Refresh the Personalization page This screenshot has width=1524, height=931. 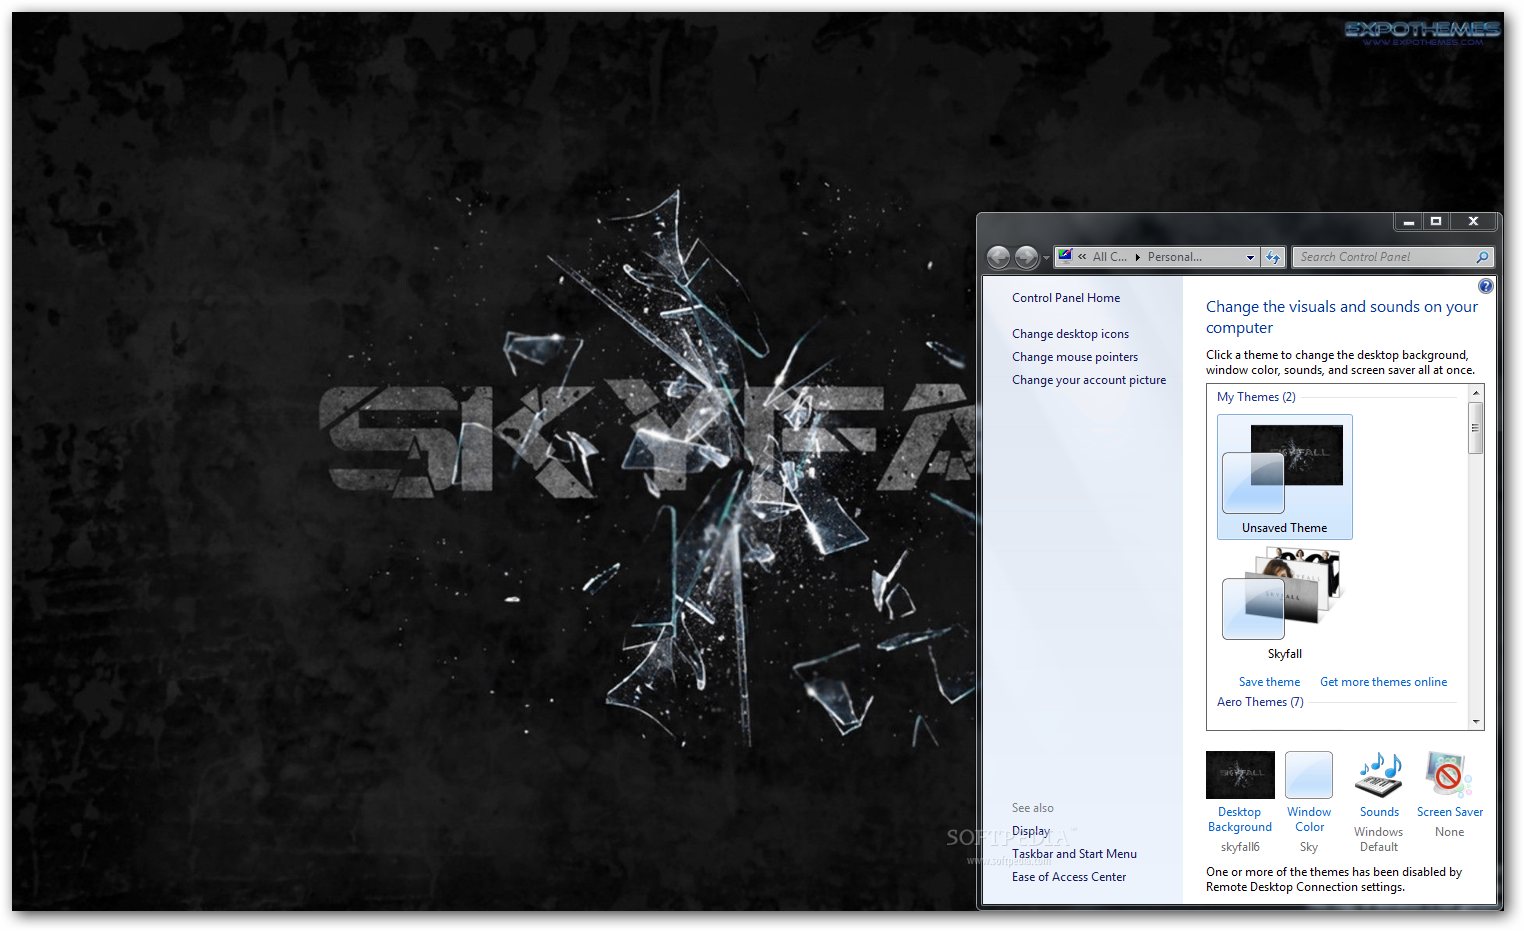coord(1273,257)
